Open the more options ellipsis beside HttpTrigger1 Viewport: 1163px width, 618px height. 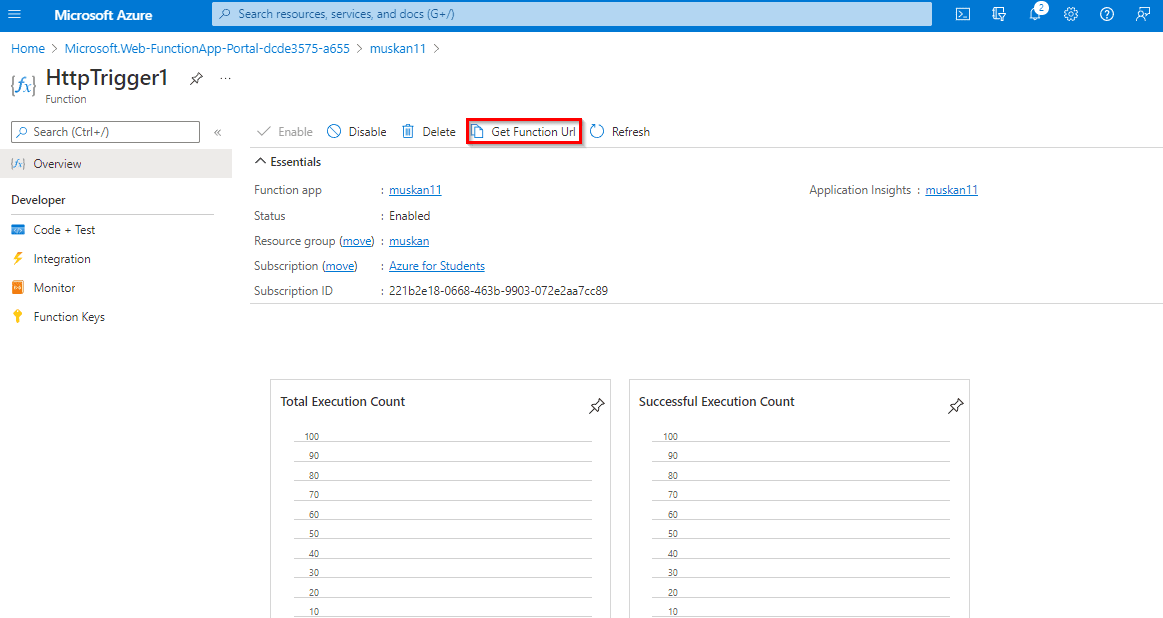point(225,78)
